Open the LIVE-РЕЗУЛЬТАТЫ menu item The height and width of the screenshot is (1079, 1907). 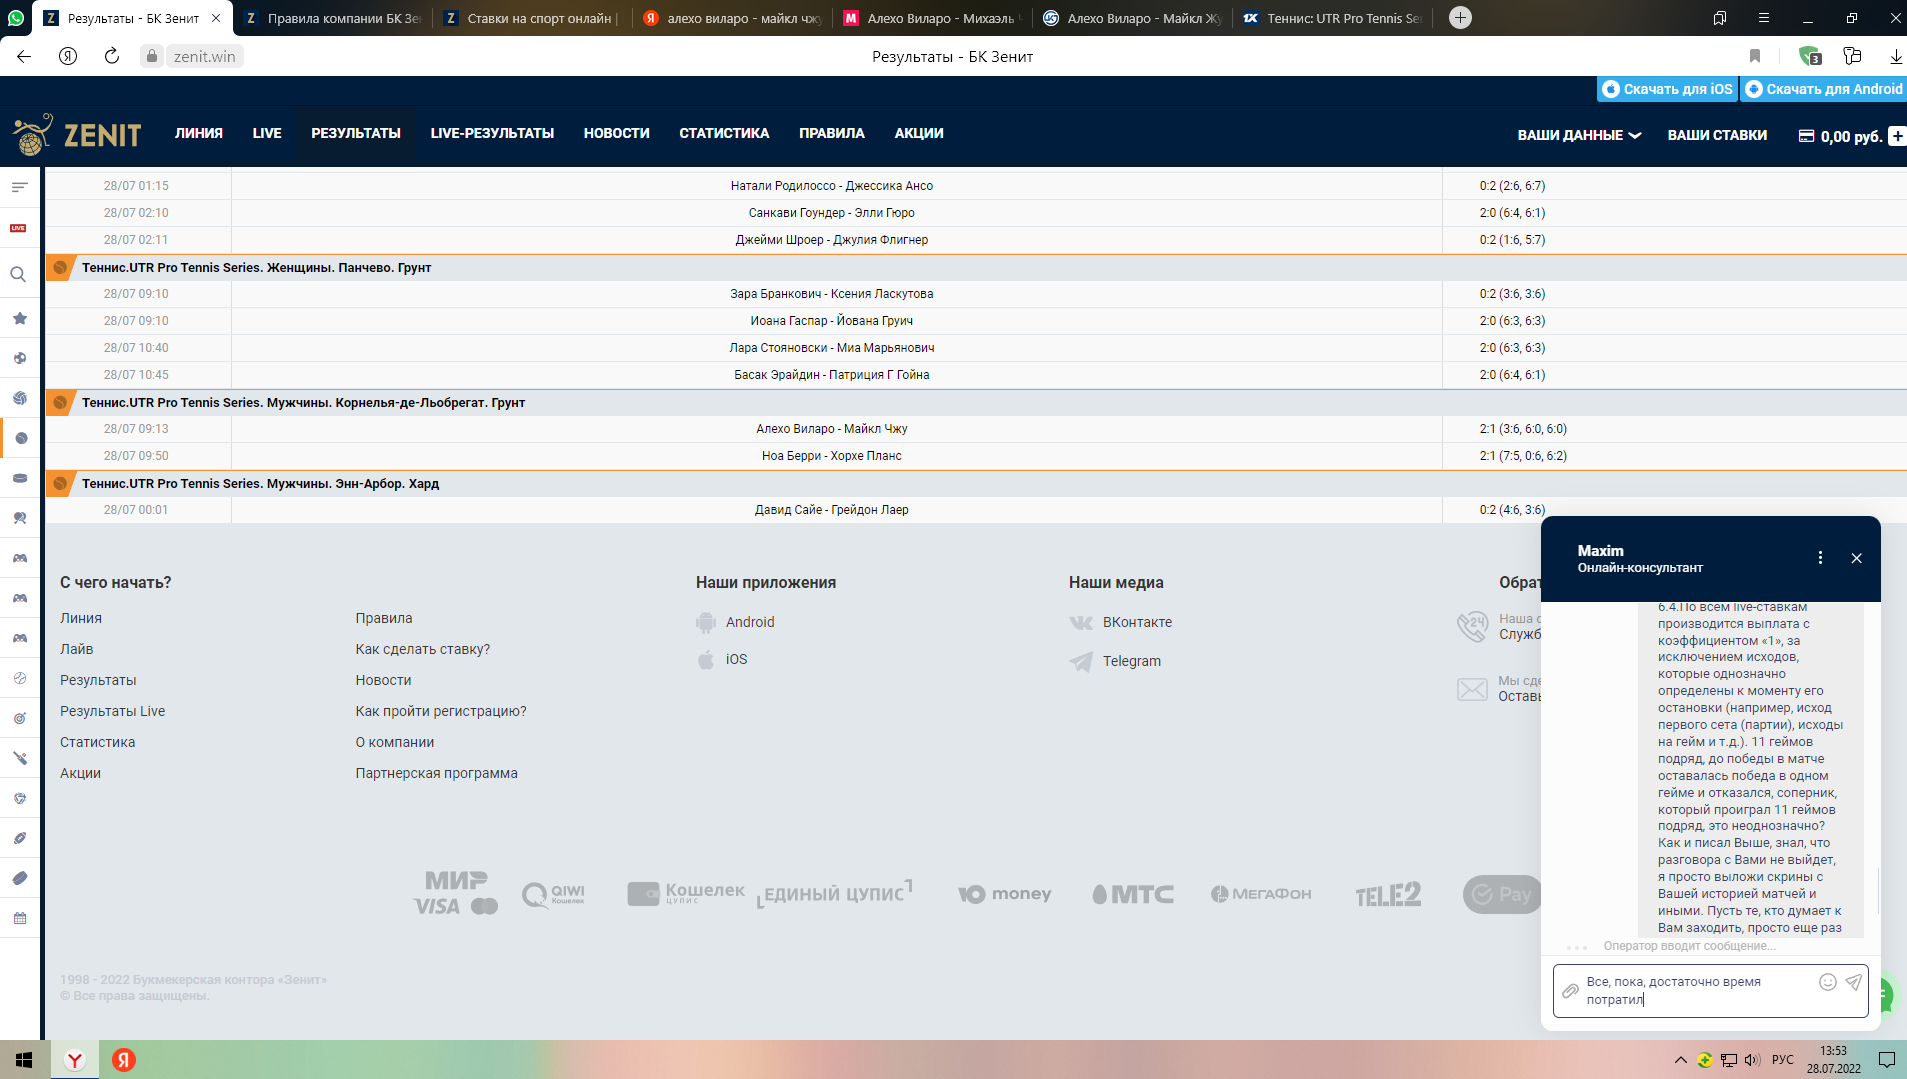[492, 133]
